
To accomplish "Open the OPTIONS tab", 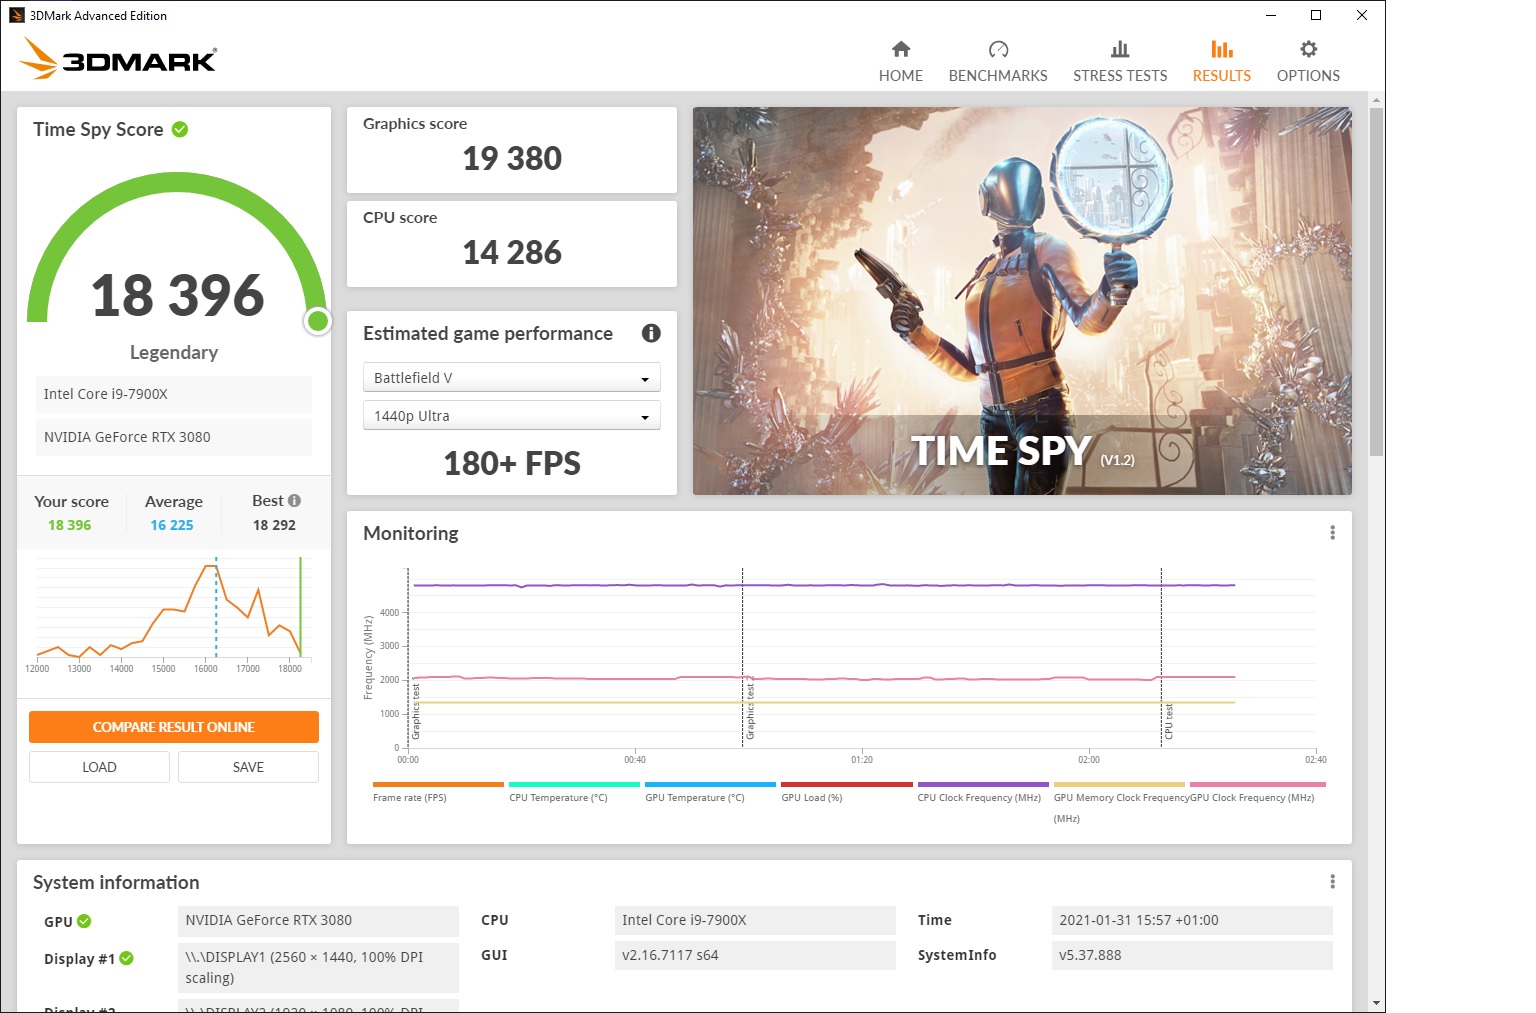I will [1308, 62].
